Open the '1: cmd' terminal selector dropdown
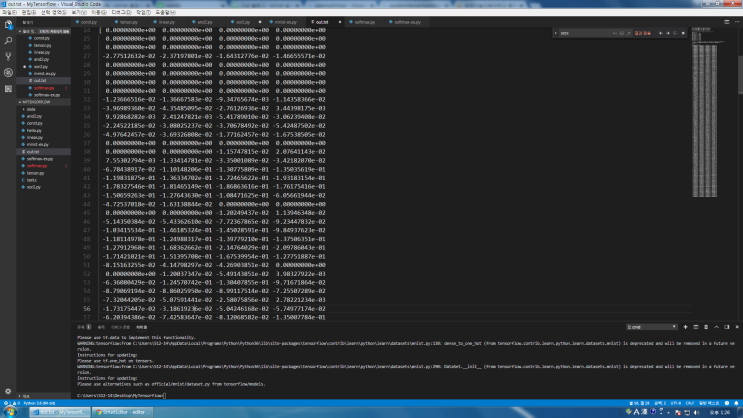Screen dimensions: 743x418 click(x=650, y=327)
